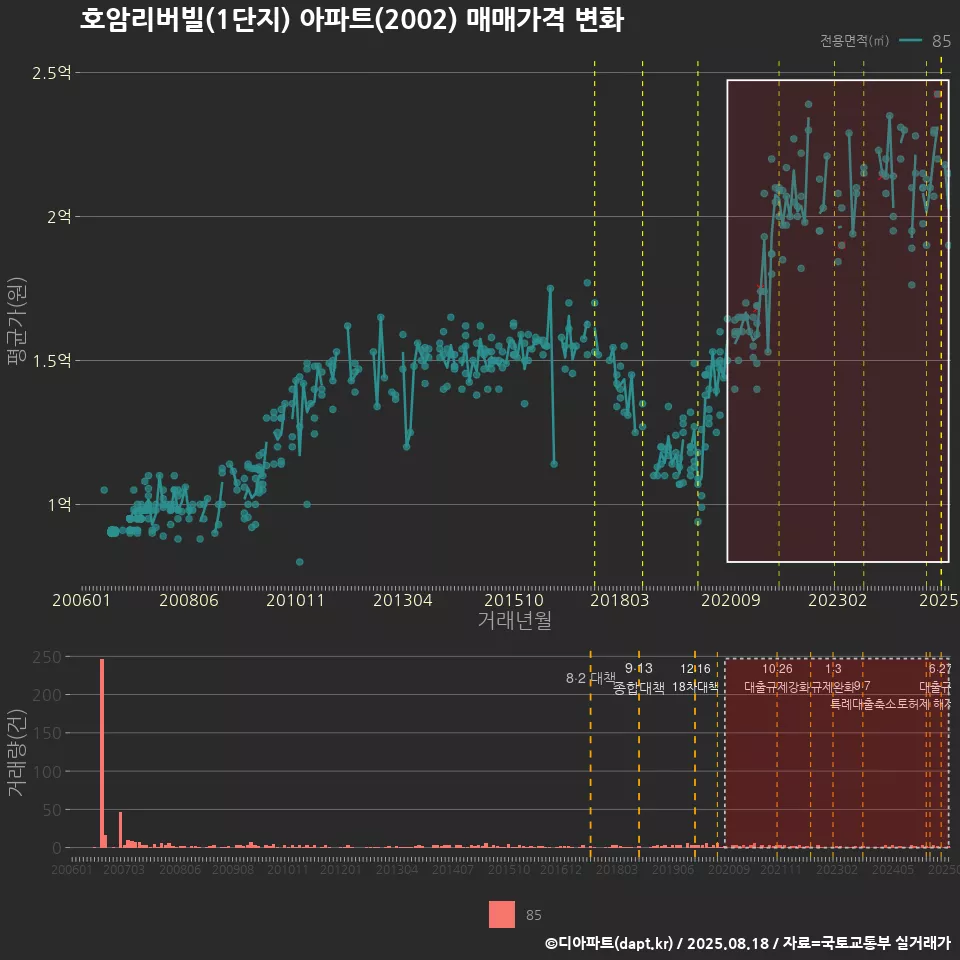
Task: Click the 250 volume axis label
Action: 47,657
